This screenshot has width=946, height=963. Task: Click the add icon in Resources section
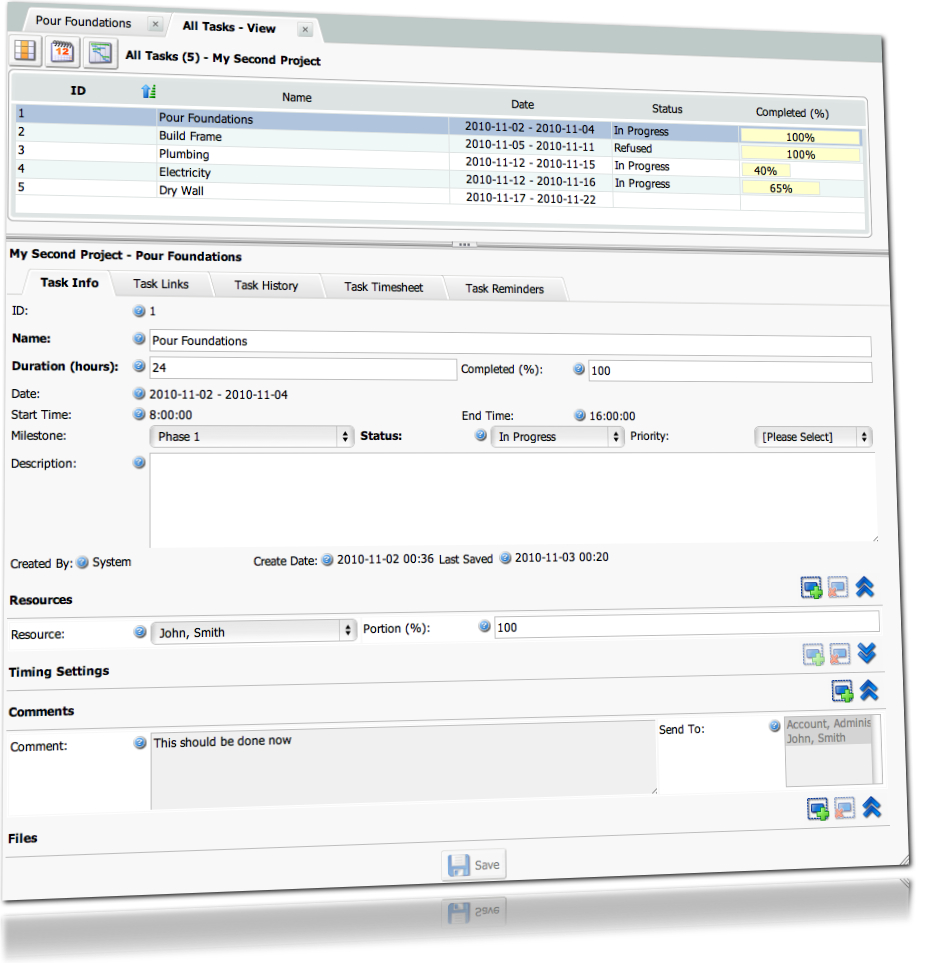point(811,588)
